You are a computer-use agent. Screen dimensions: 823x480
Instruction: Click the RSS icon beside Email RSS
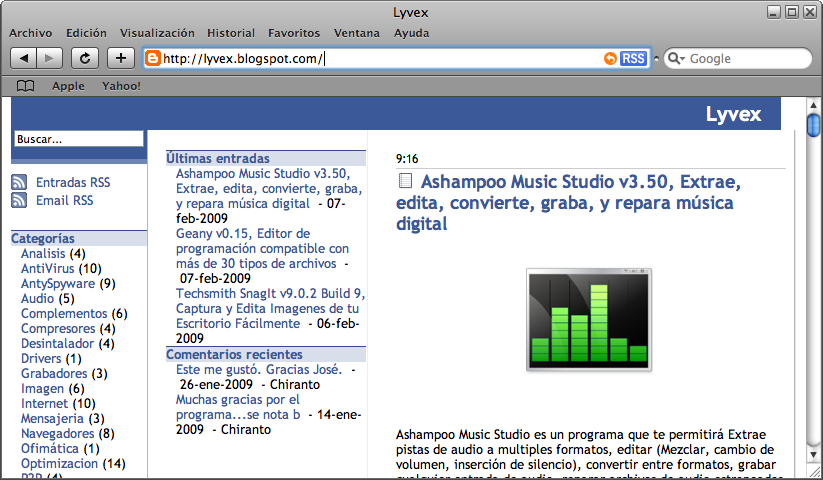point(19,200)
